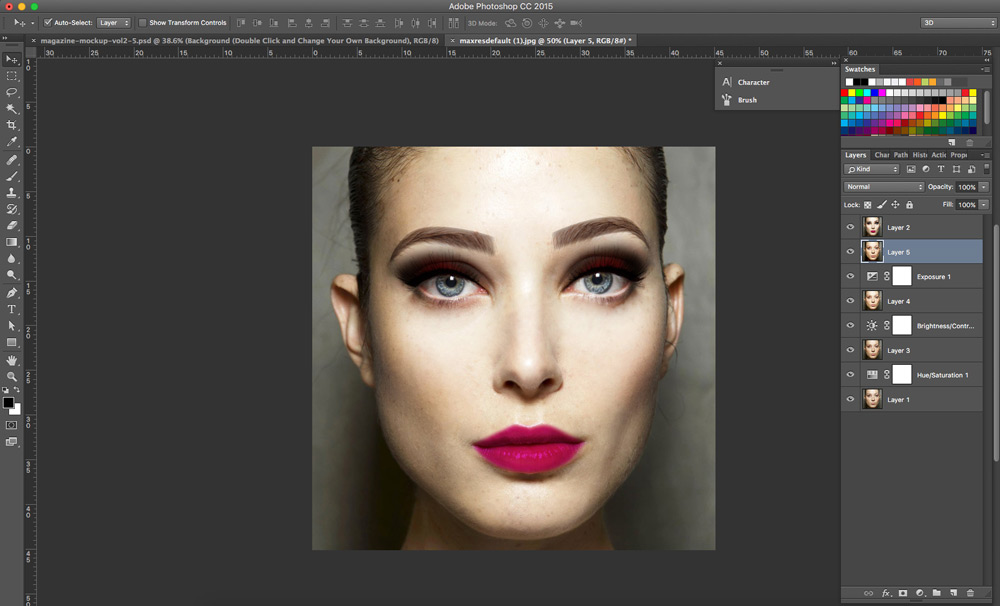Open the layer style fx menu
The image size is (1000, 606).
pos(885,593)
